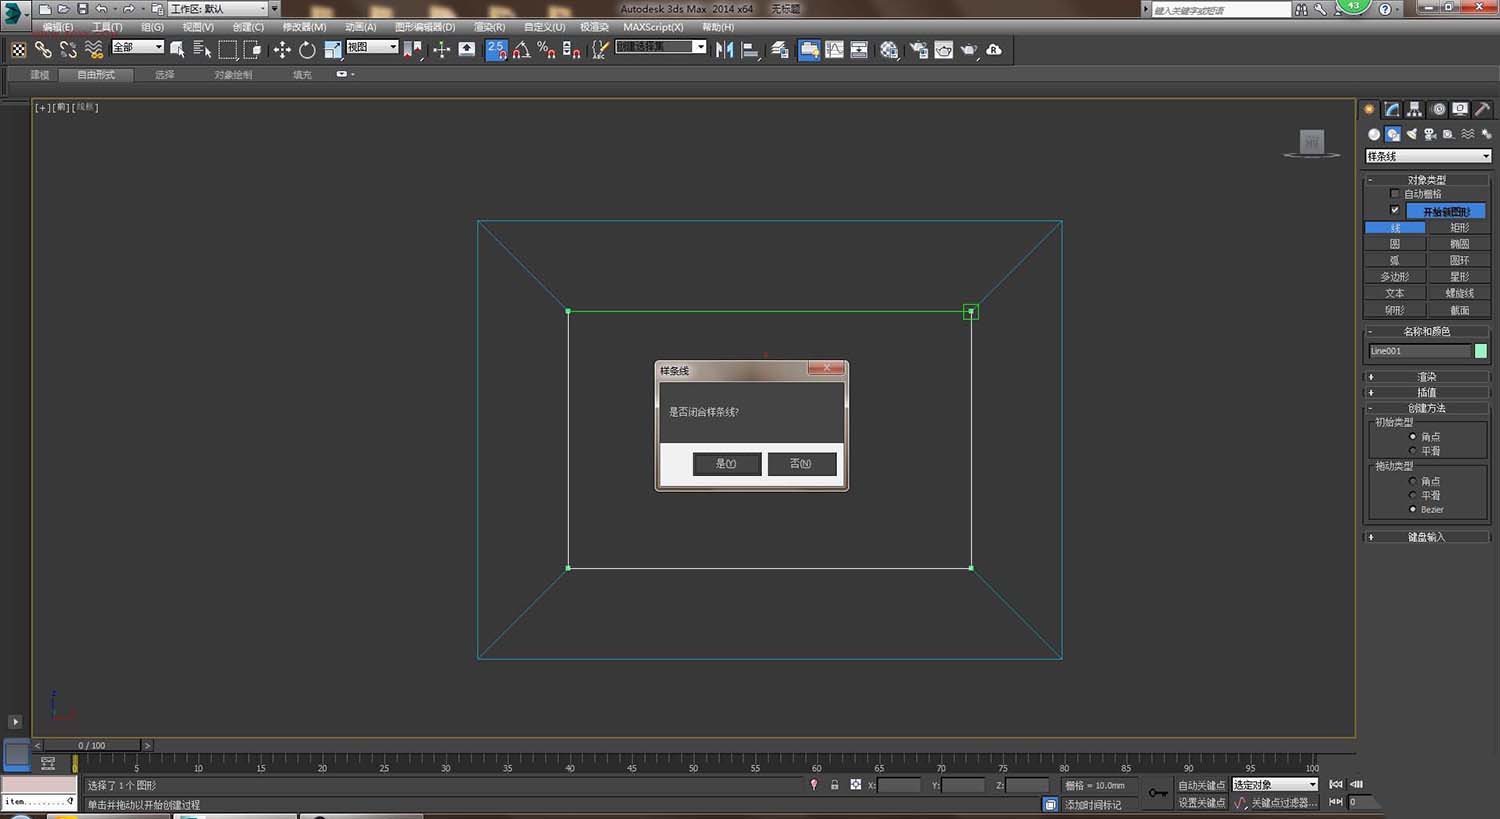Click the Render Production teapot icon
The image size is (1500, 819).
pyautogui.click(x=968, y=50)
